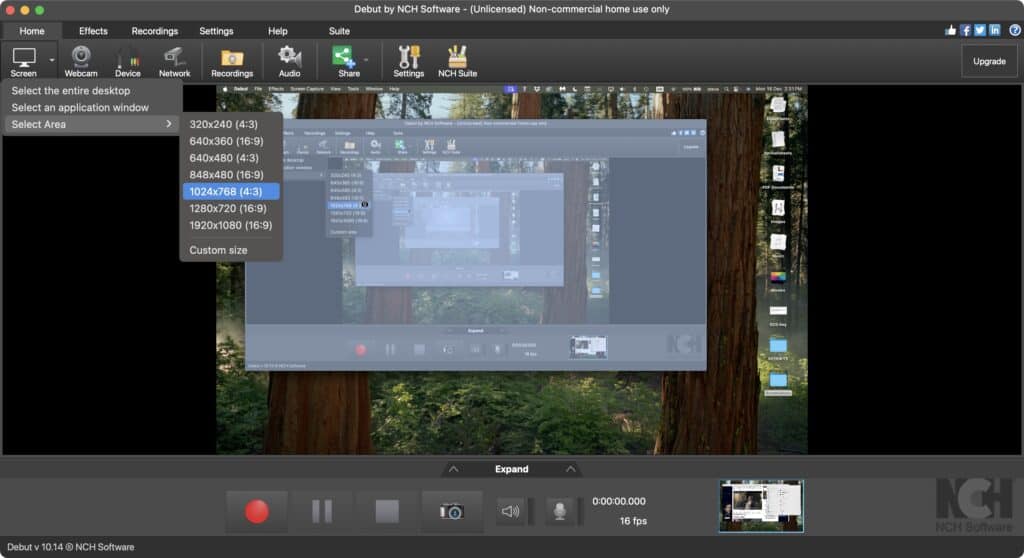Viewport: 1024px width, 558px height.
Task: Click the pause recording button
Action: pyautogui.click(x=322, y=511)
